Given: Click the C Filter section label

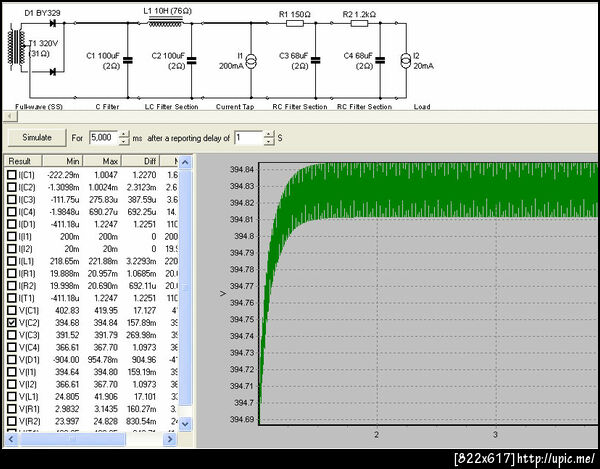Looking at the screenshot, I should click(x=107, y=107).
